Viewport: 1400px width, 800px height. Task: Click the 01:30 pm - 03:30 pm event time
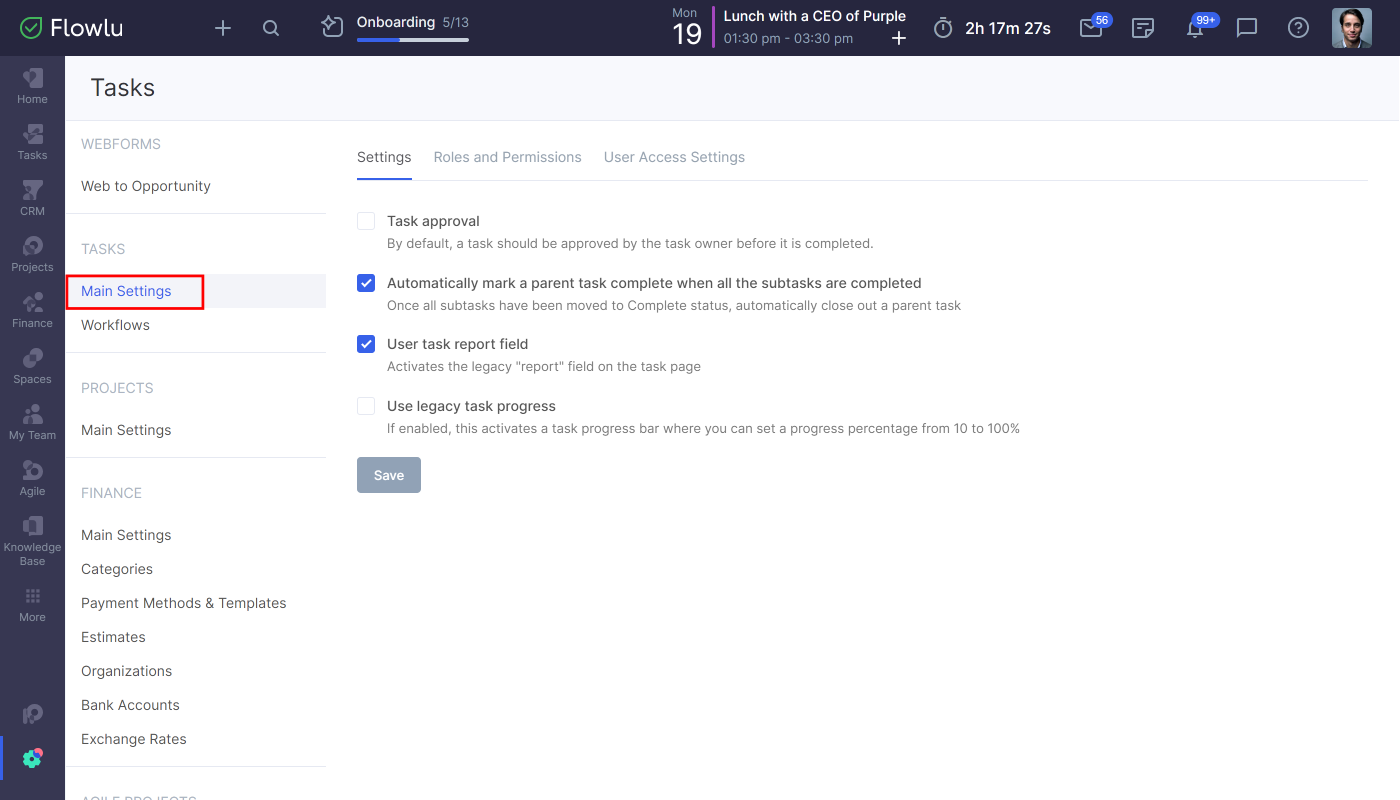point(788,39)
